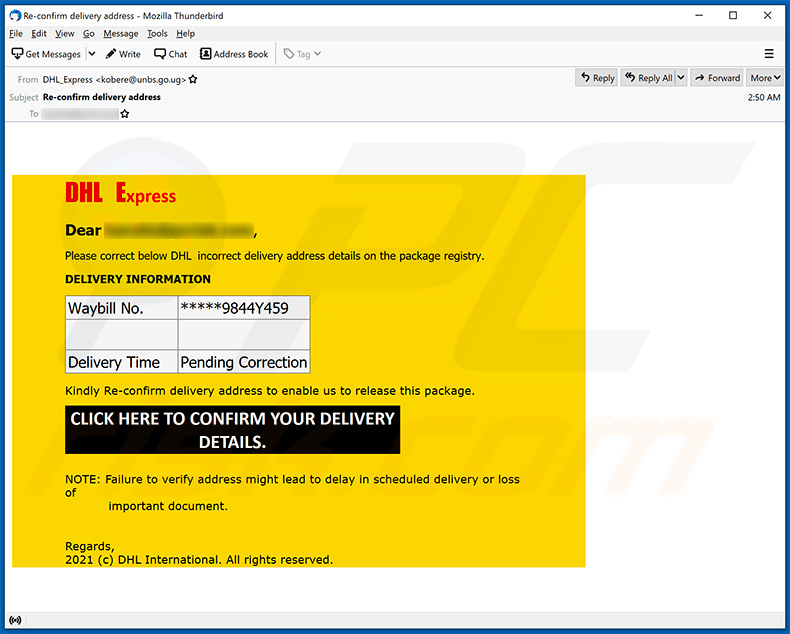
Task: Minimize the Thunderbird window
Action: [x=699, y=16]
